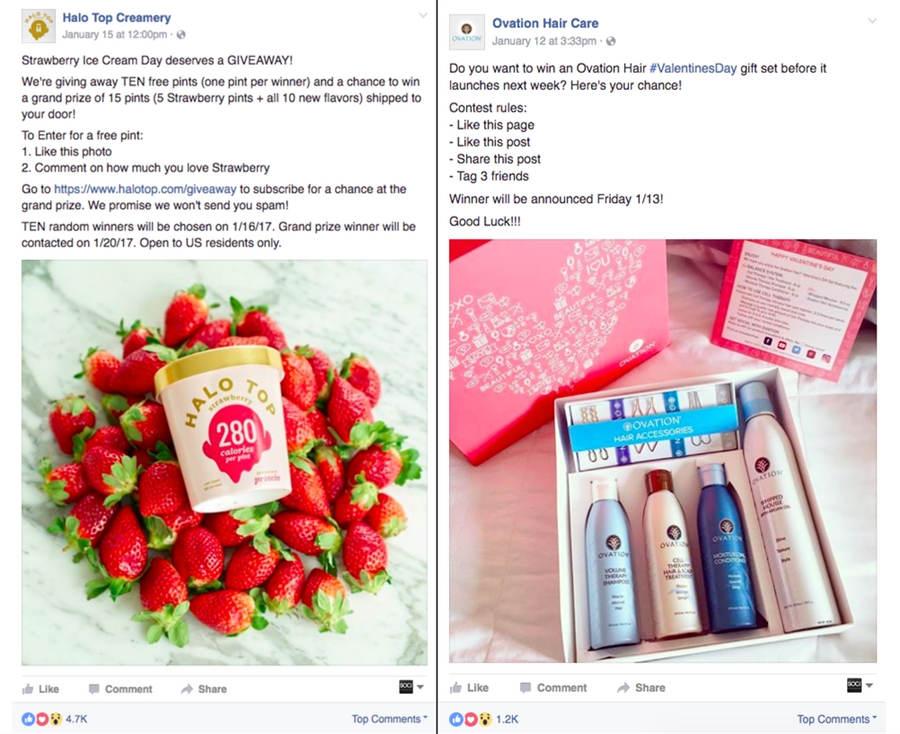Open Ovation post options chevron
The width and height of the screenshot is (900, 734).
872,21
